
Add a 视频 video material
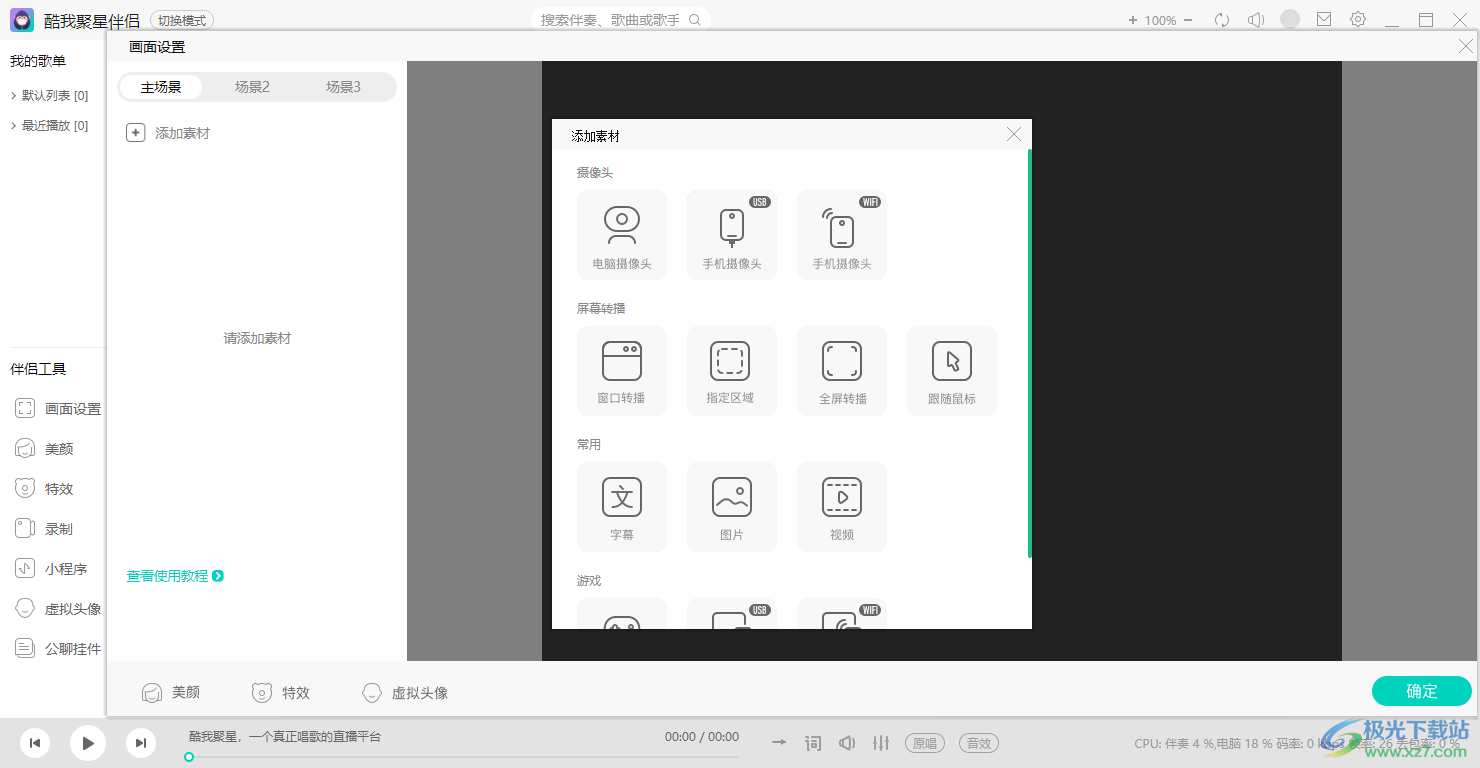842,507
